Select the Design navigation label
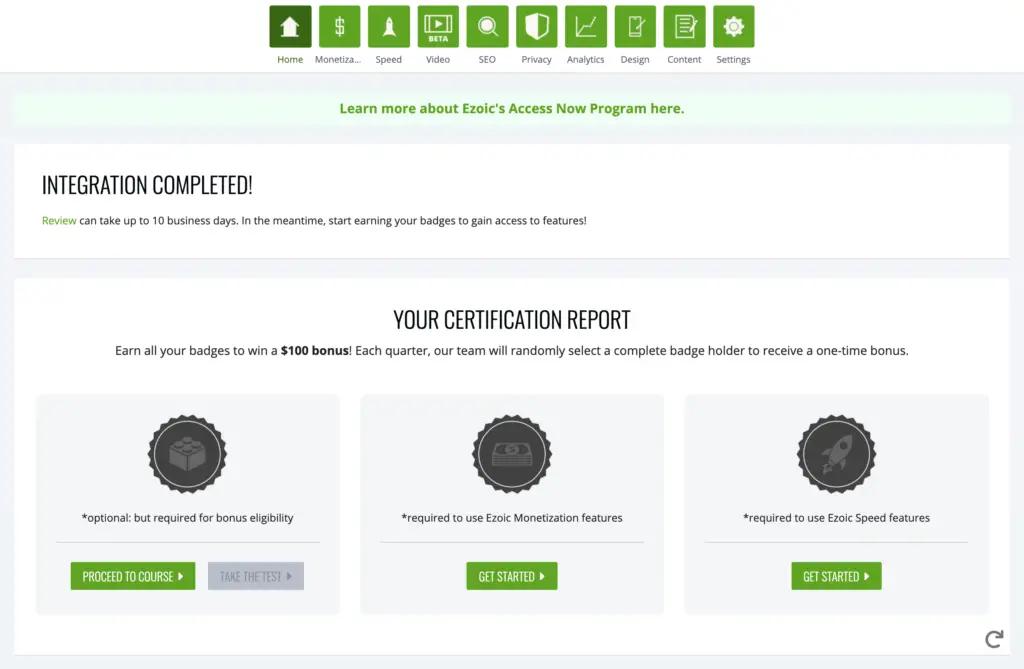This screenshot has width=1024, height=669. click(635, 59)
